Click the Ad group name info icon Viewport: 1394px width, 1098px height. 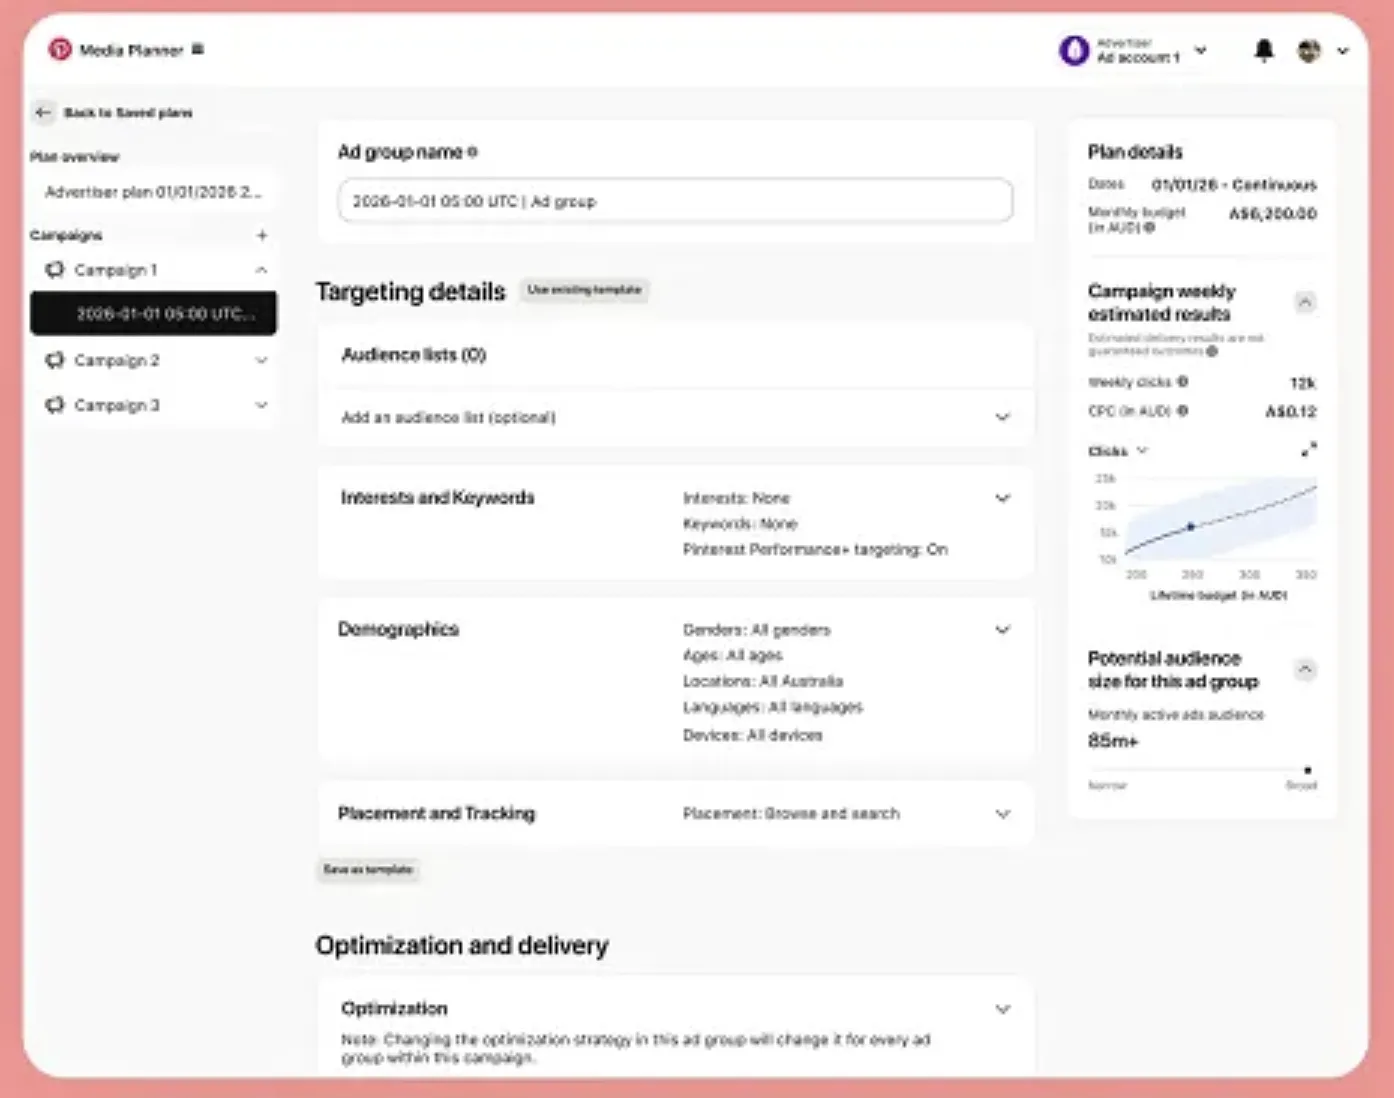473,152
